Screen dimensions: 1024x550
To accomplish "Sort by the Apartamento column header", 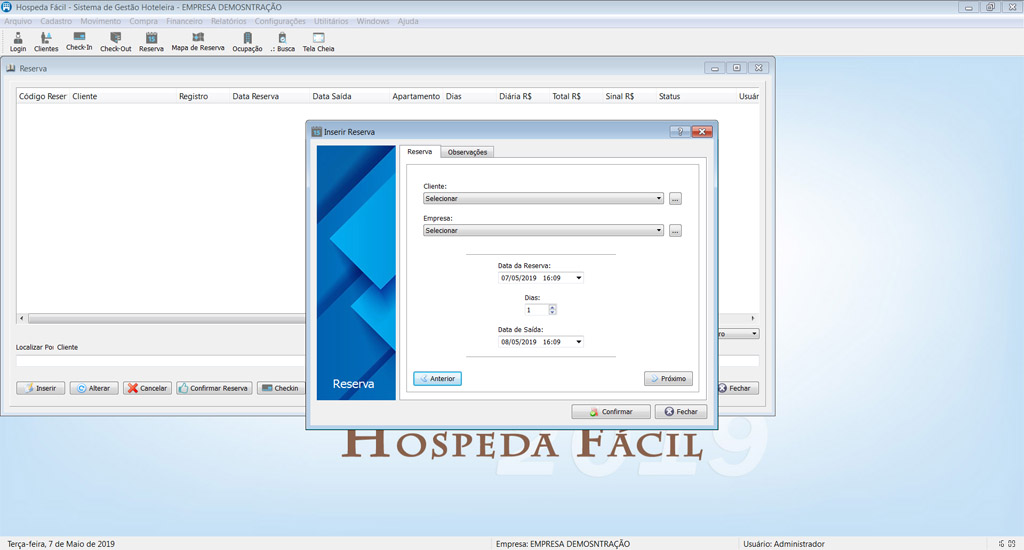I will (416, 96).
